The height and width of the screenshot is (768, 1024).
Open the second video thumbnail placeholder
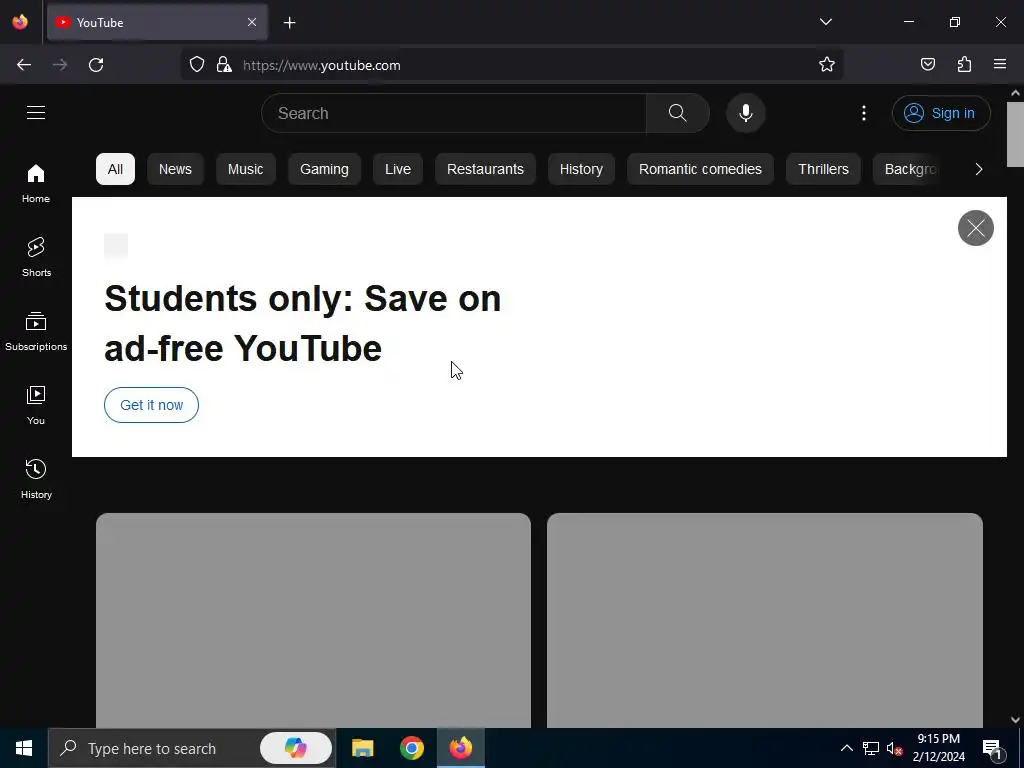[765, 620]
